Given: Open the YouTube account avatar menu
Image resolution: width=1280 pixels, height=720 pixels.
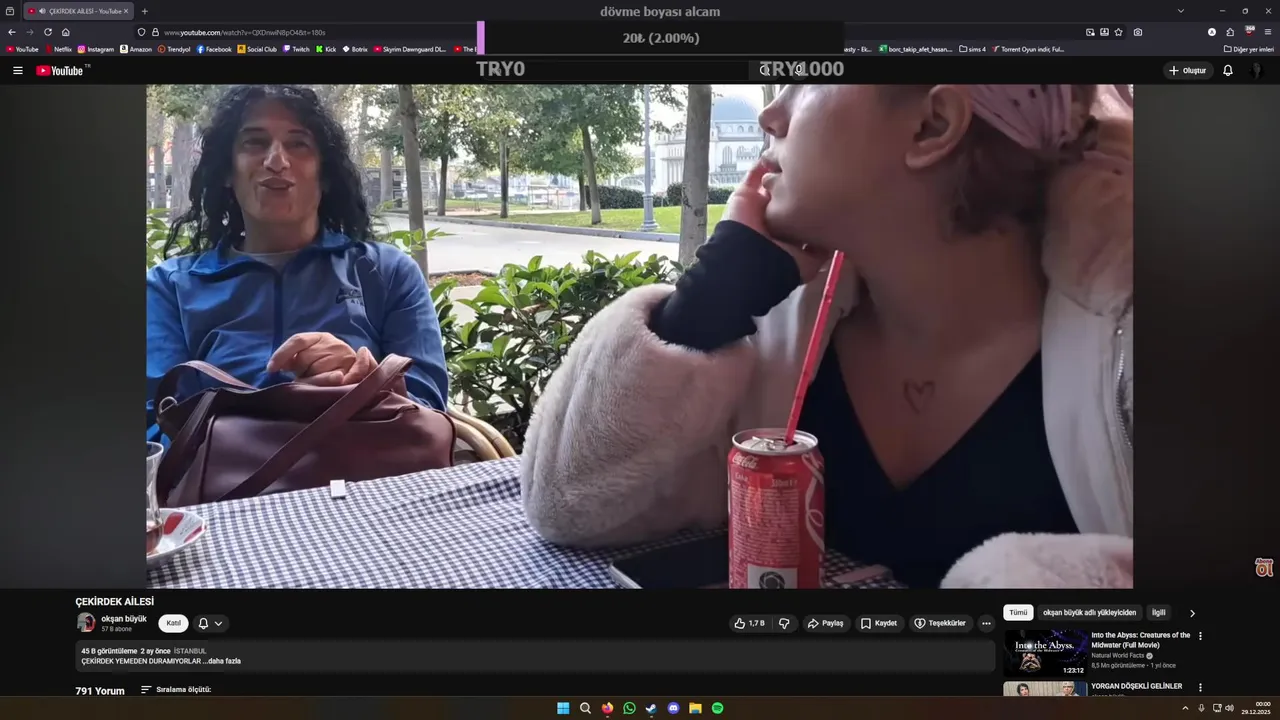Looking at the screenshot, I should click(x=1256, y=71).
